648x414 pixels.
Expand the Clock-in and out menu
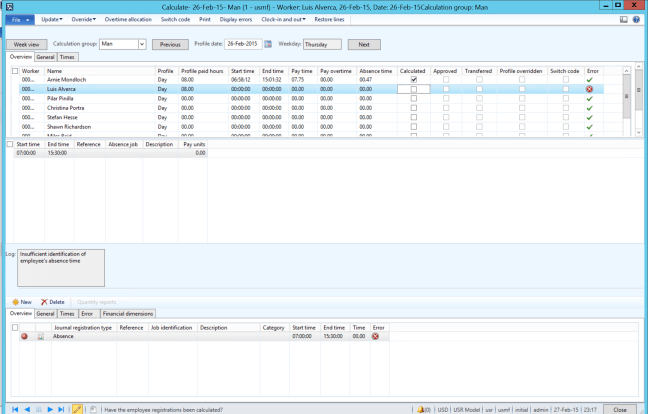[x=282, y=19]
